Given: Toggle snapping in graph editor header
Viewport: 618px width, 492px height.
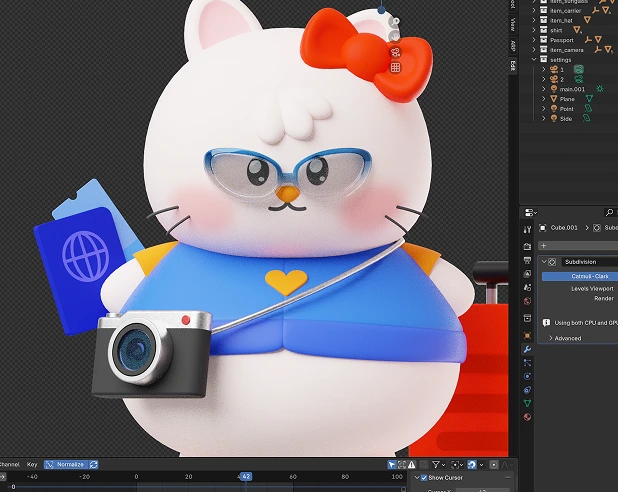Looking at the screenshot, I should (x=472, y=465).
